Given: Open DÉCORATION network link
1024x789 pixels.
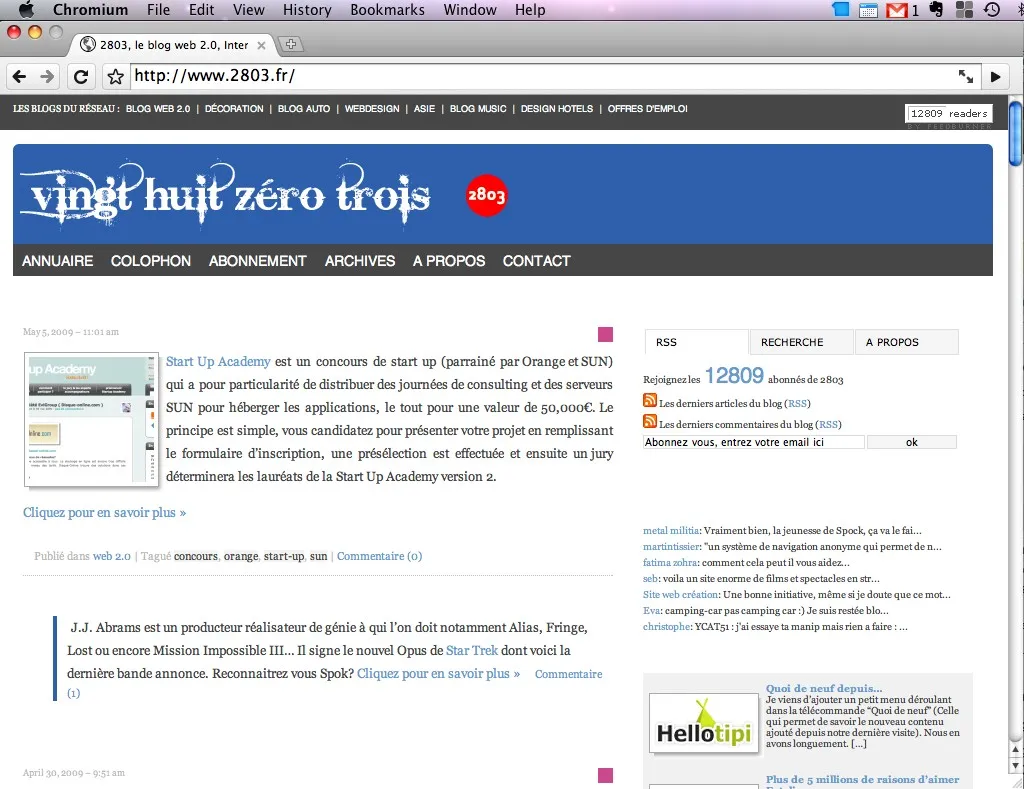Looking at the screenshot, I should 234,108.
